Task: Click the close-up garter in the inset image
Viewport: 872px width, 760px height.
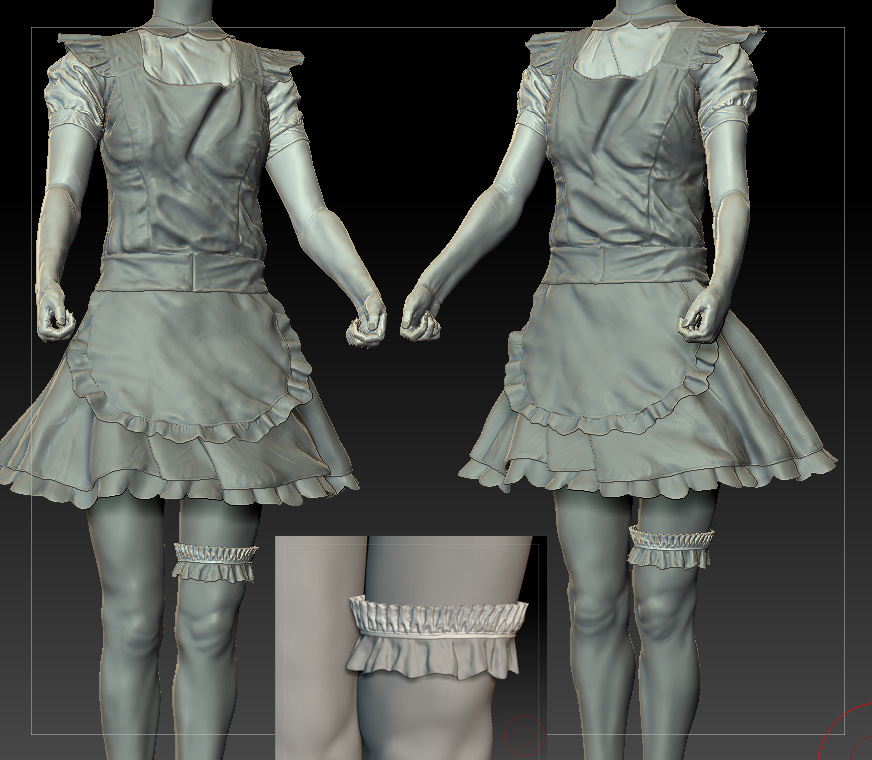Action: (437, 637)
